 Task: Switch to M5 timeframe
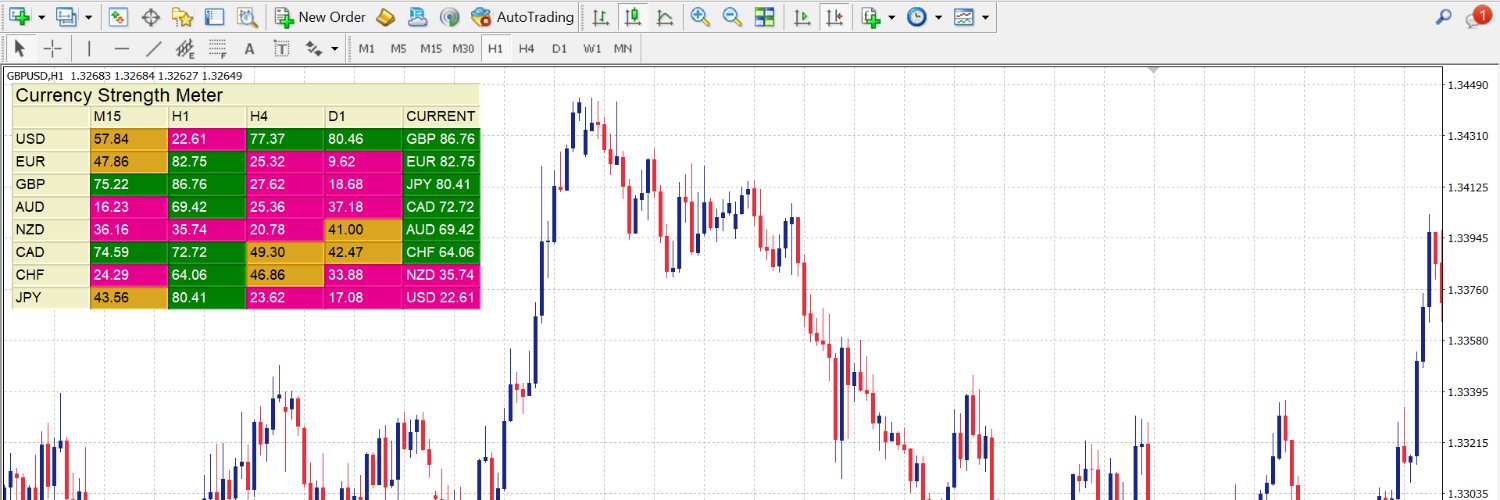(399, 48)
